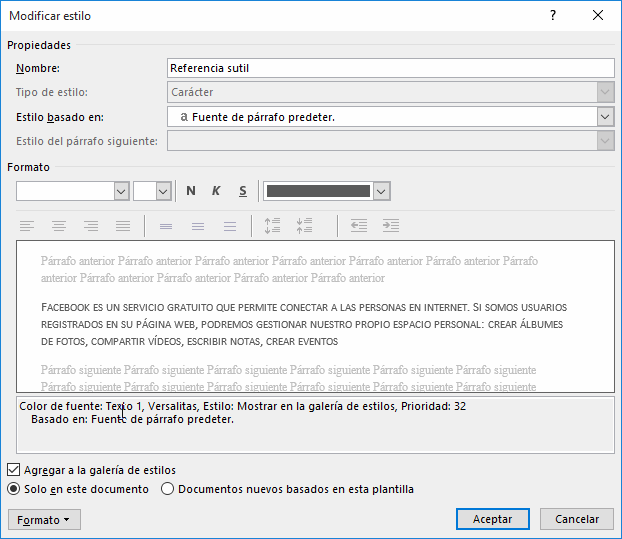Click the increase indent icon

tap(390, 226)
